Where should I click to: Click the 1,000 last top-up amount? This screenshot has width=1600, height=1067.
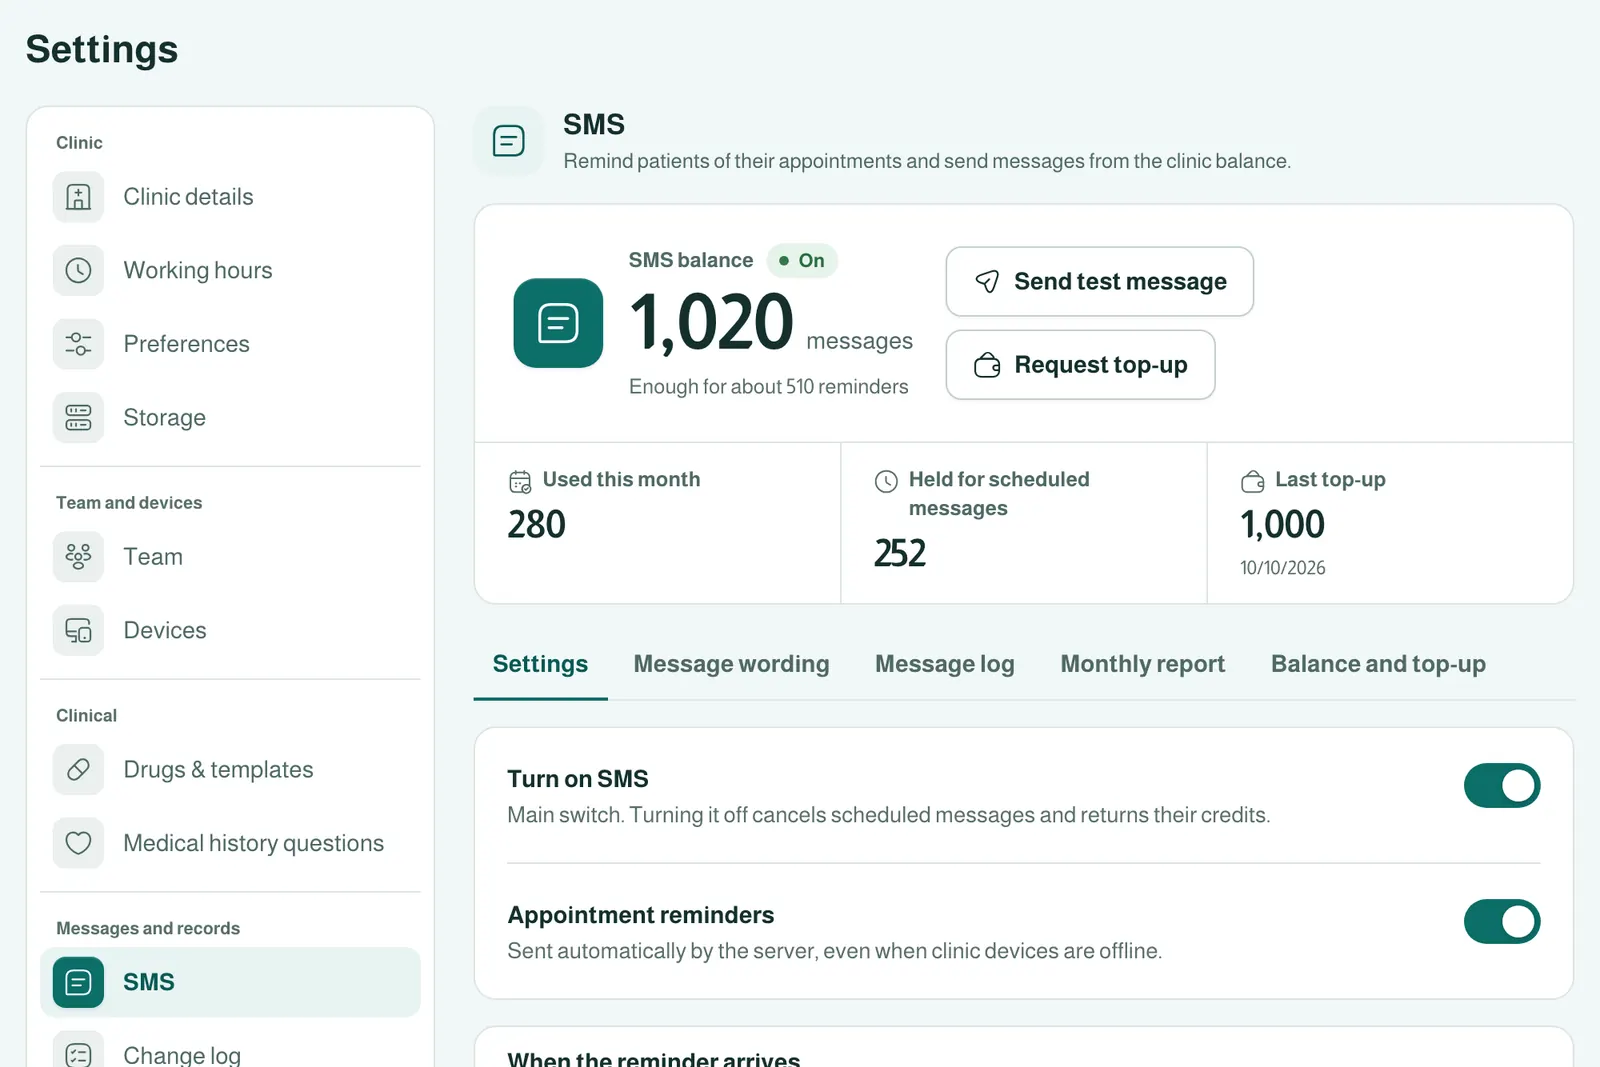pyautogui.click(x=1283, y=525)
